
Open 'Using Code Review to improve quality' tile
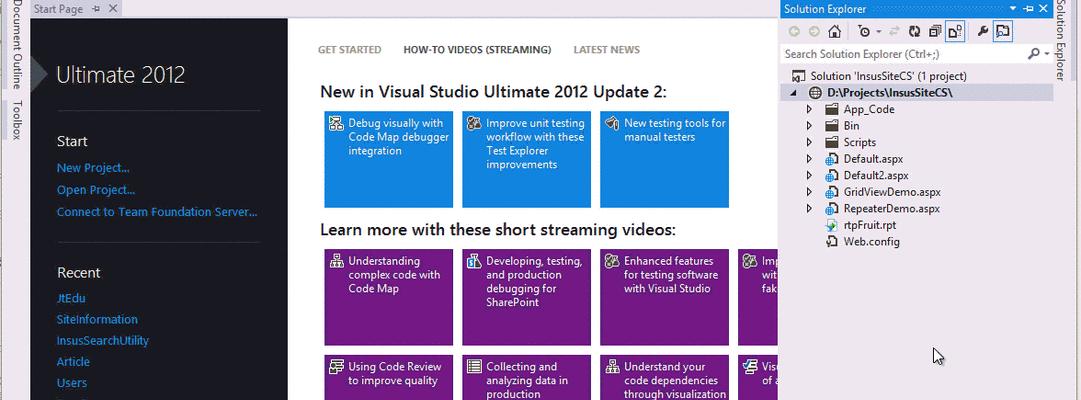[x=389, y=377]
